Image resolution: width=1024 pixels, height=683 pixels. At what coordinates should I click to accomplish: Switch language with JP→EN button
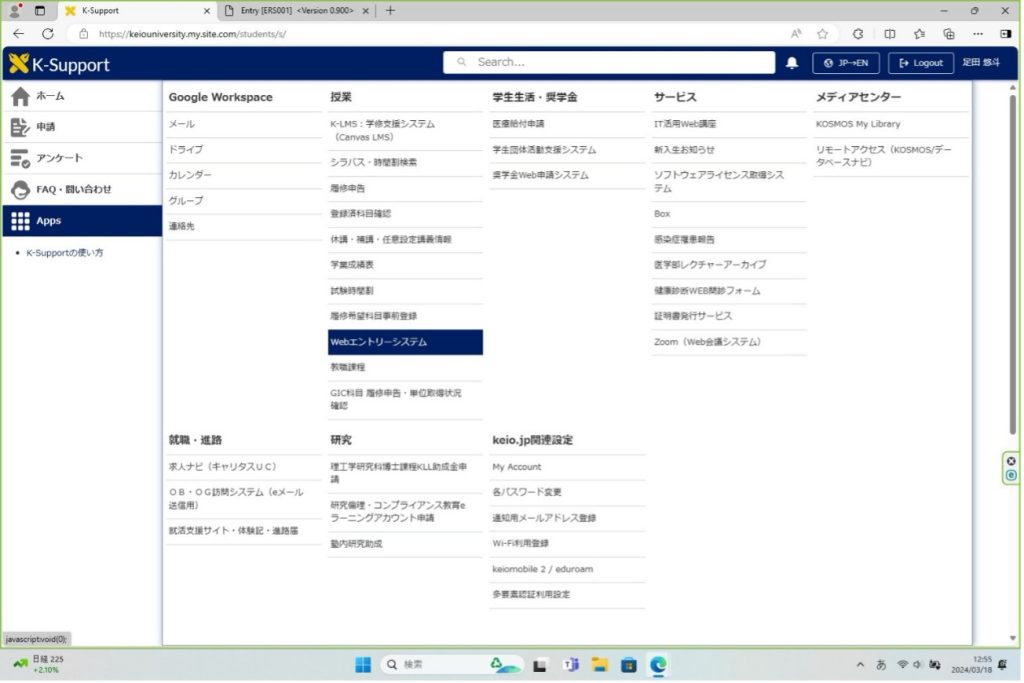tap(846, 63)
